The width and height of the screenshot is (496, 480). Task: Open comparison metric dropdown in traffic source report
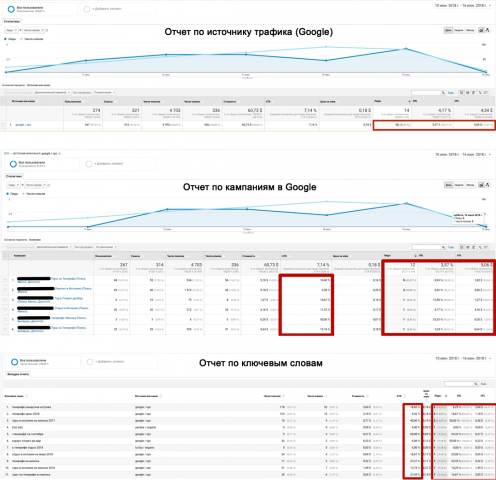coord(33,30)
